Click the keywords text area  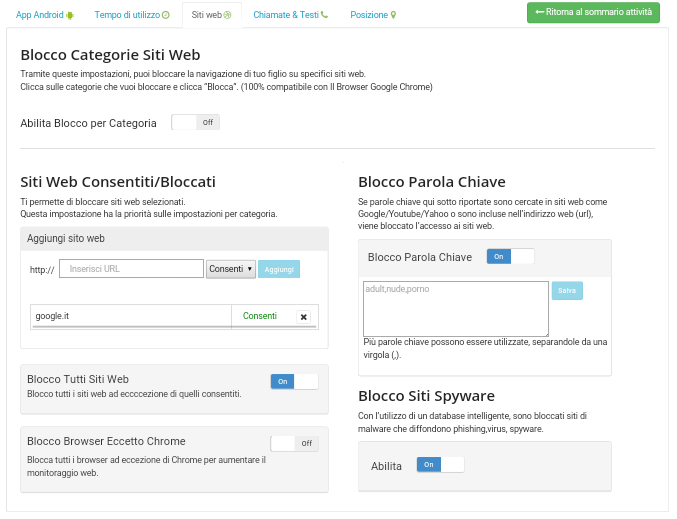tap(455, 308)
